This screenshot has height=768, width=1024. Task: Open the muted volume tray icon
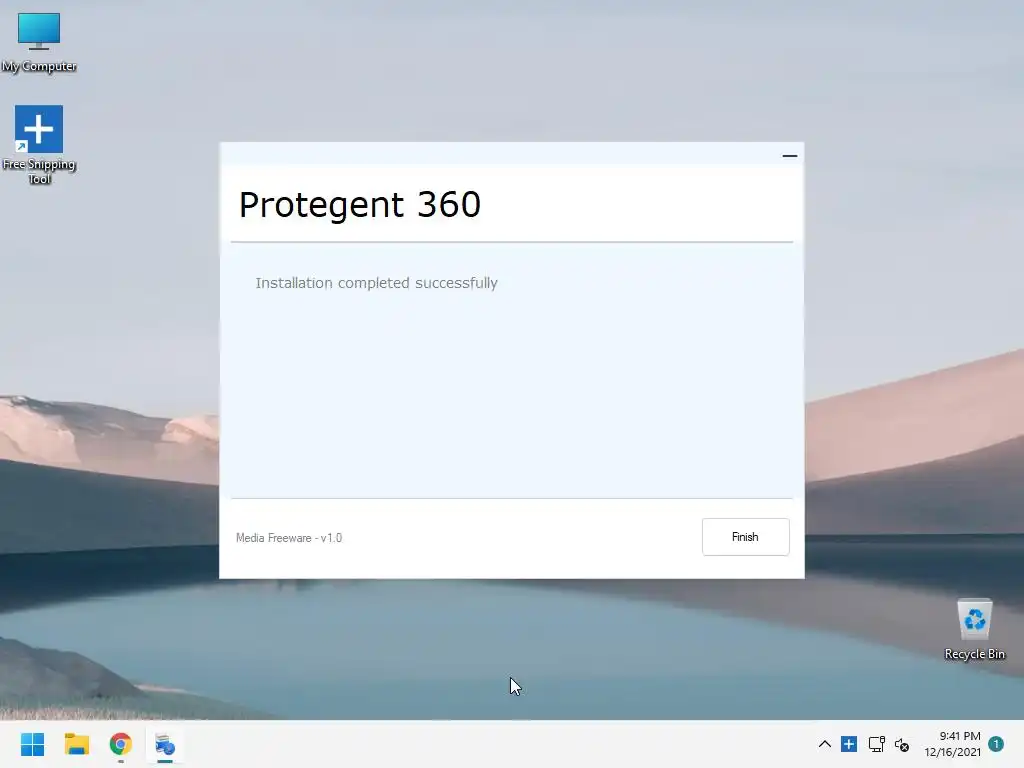coord(902,744)
